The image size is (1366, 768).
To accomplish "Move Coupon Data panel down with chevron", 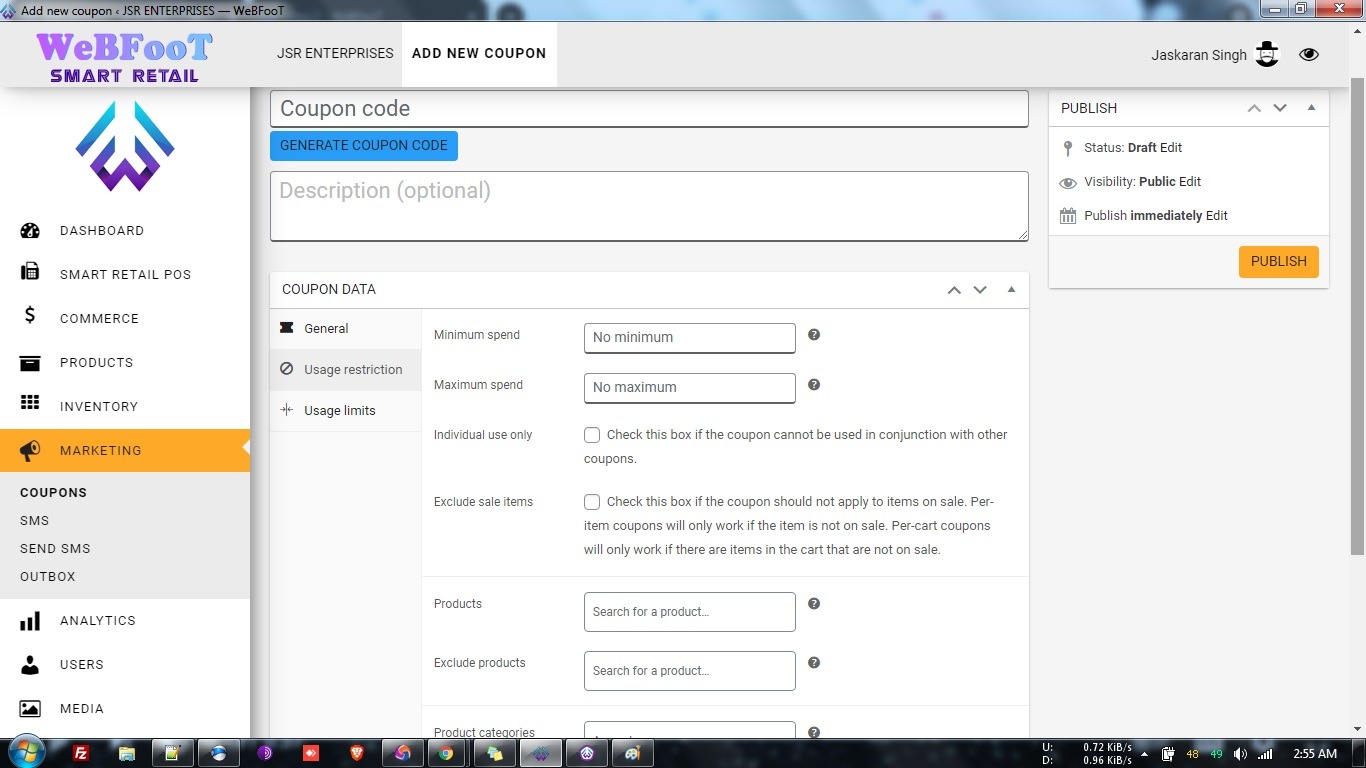I will [980, 290].
